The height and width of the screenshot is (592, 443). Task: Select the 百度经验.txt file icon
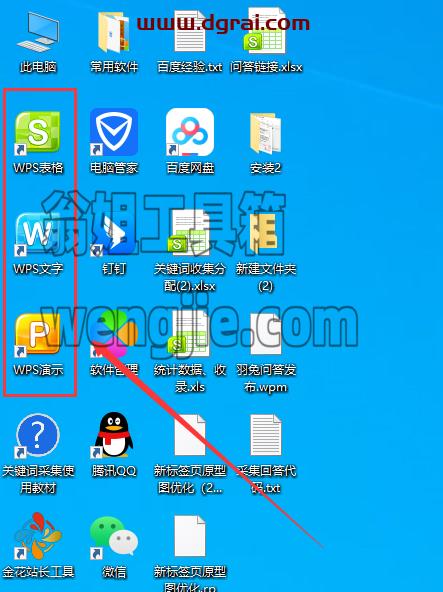click(x=190, y=30)
